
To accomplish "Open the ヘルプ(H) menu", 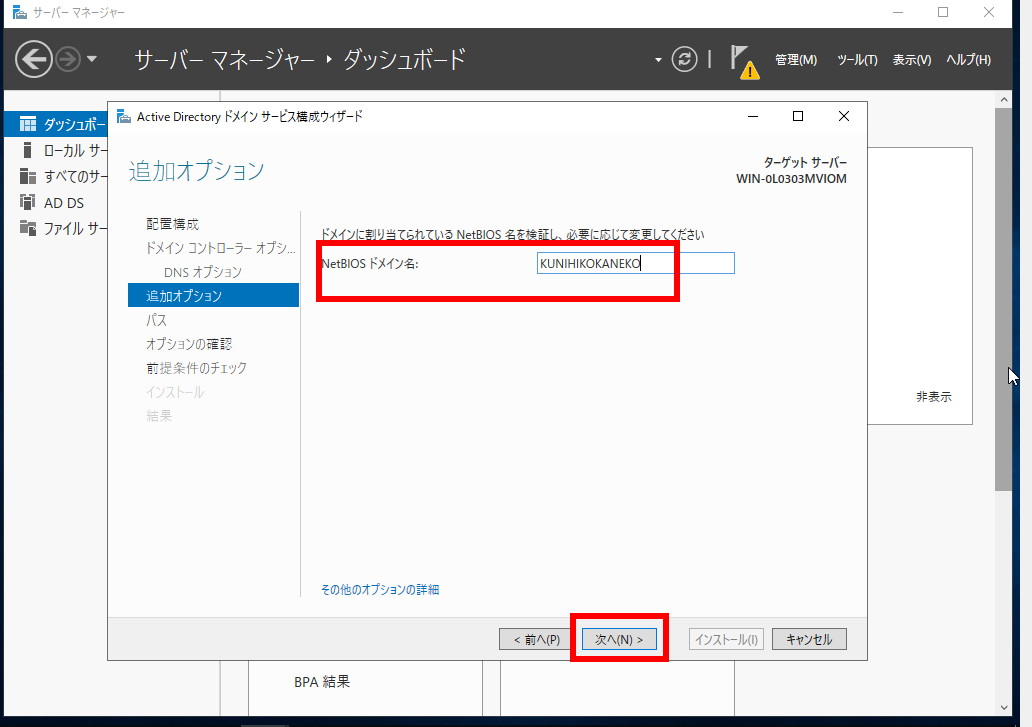I will (x=967, y=60).
